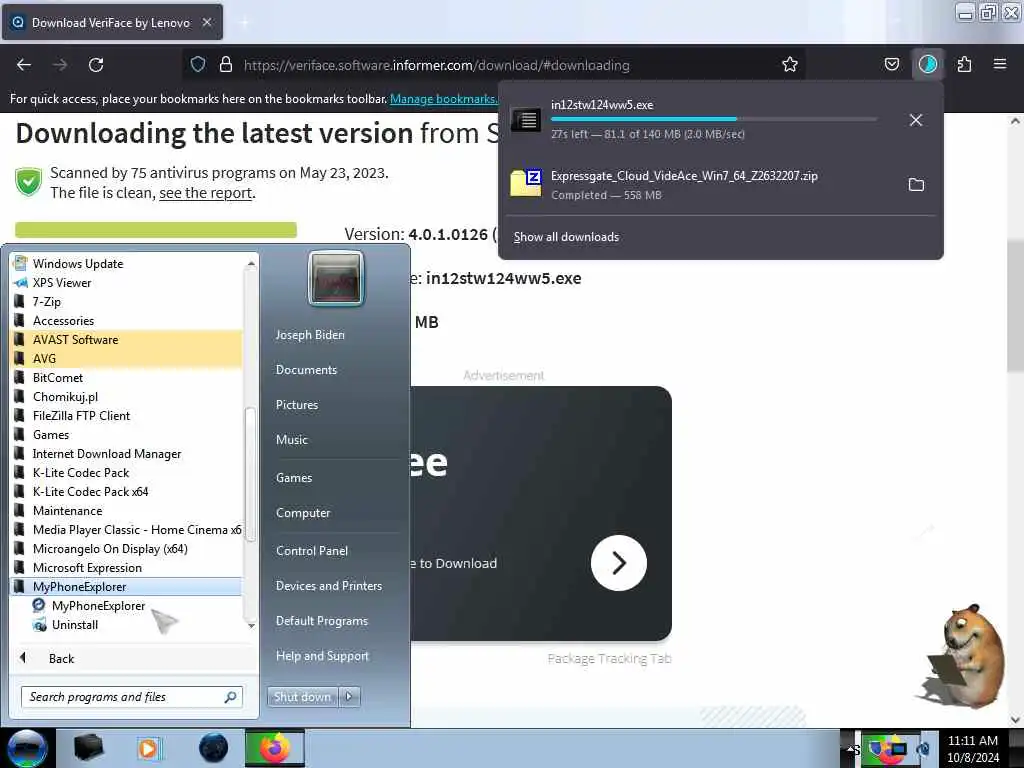Click the user account picture
This screenshot has width=1024, height=768.
(336, 279)
